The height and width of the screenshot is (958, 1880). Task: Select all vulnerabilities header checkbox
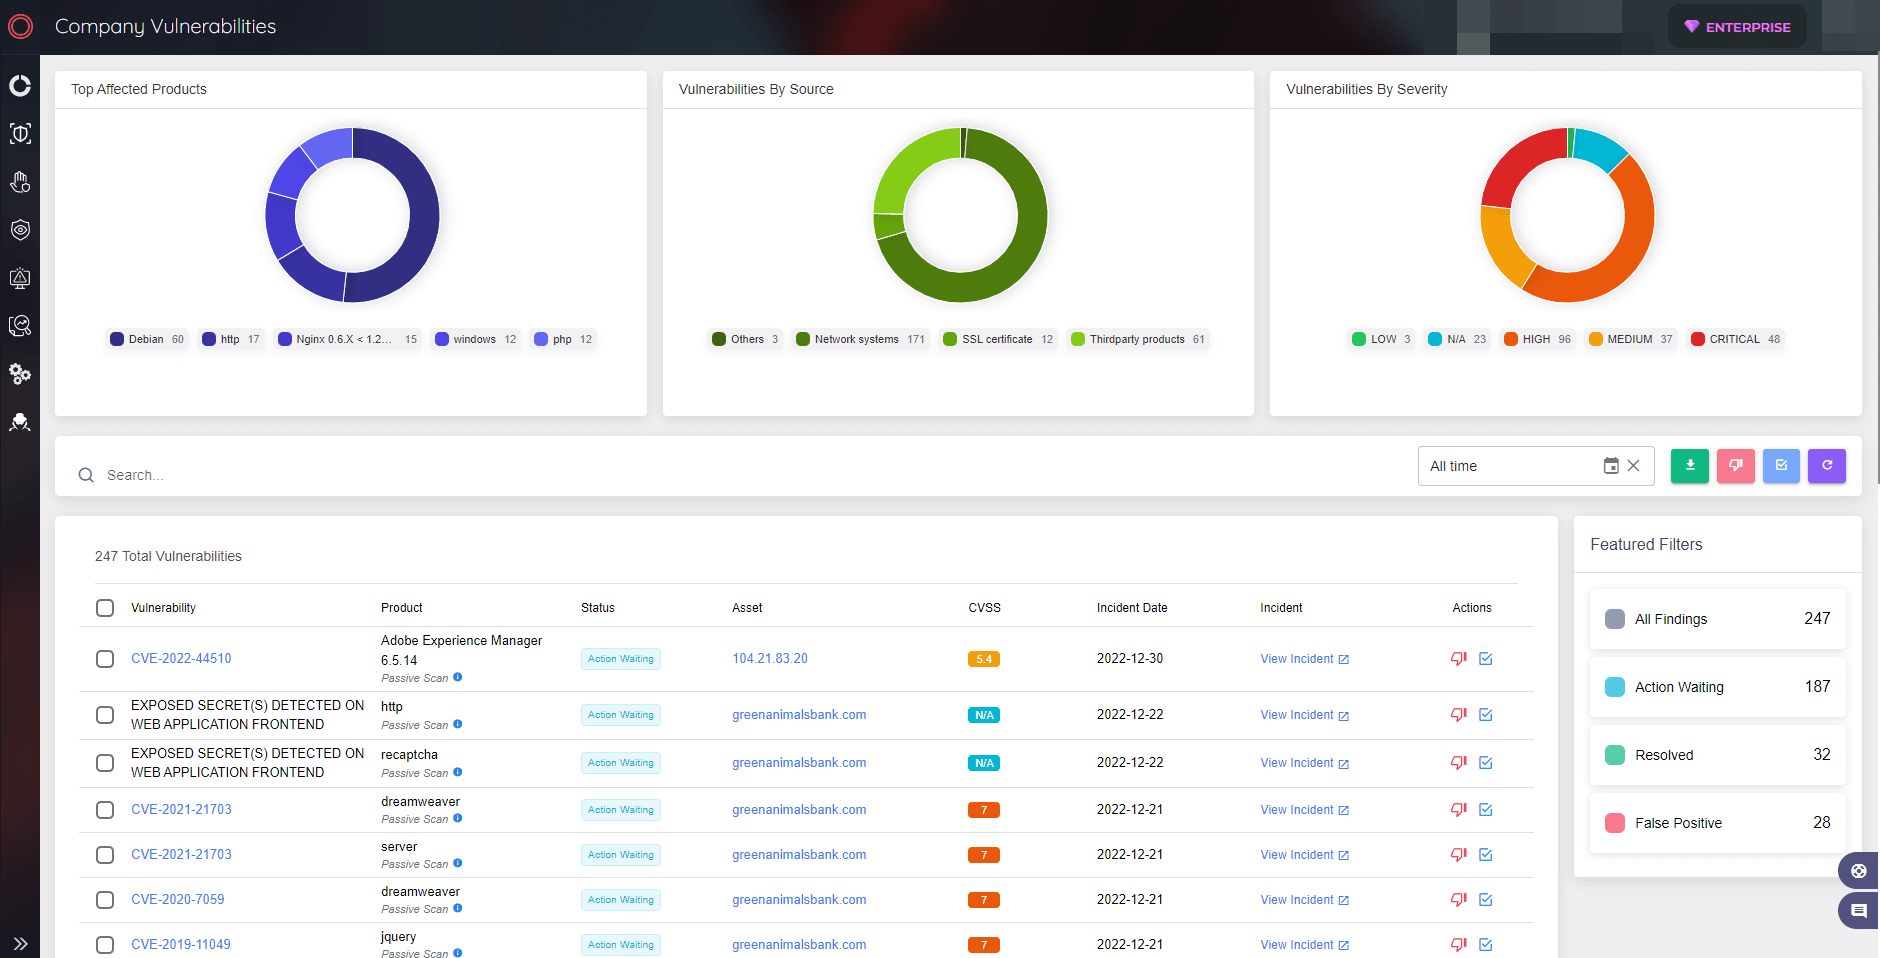tap(105, 608)
